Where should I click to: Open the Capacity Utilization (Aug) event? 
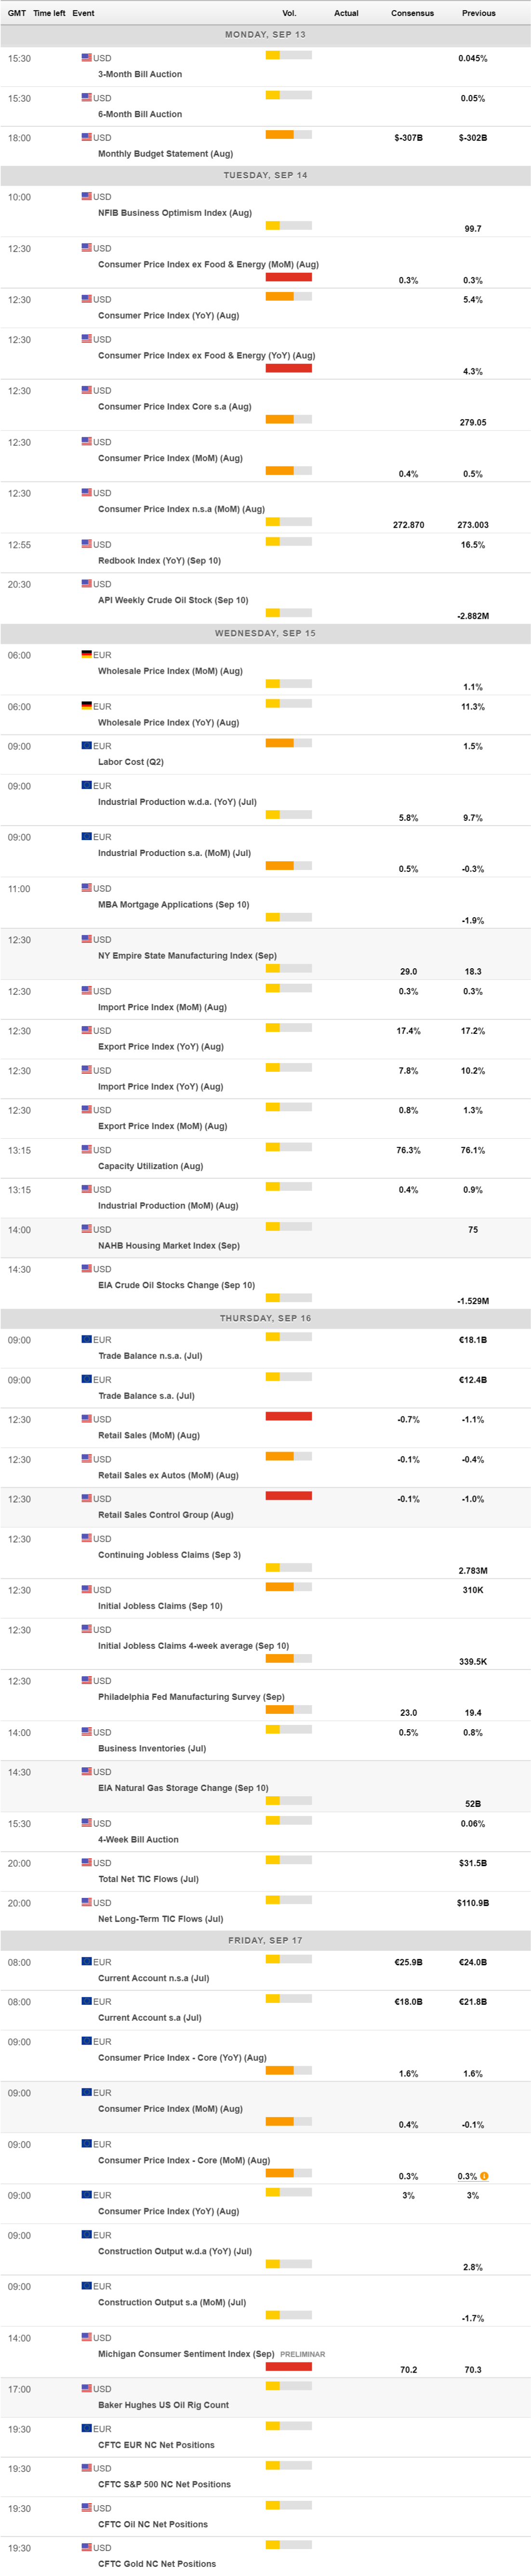pos(150,1166)
